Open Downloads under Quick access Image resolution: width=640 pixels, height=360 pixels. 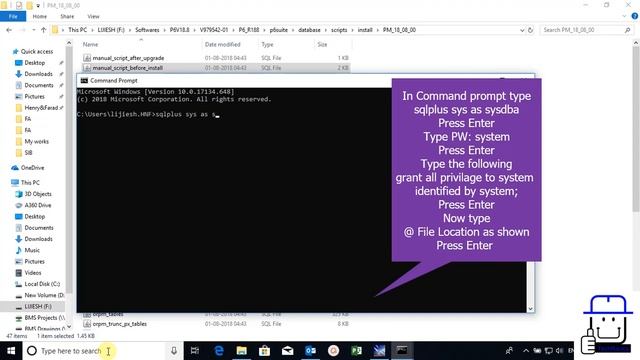[x=38, y=74]
